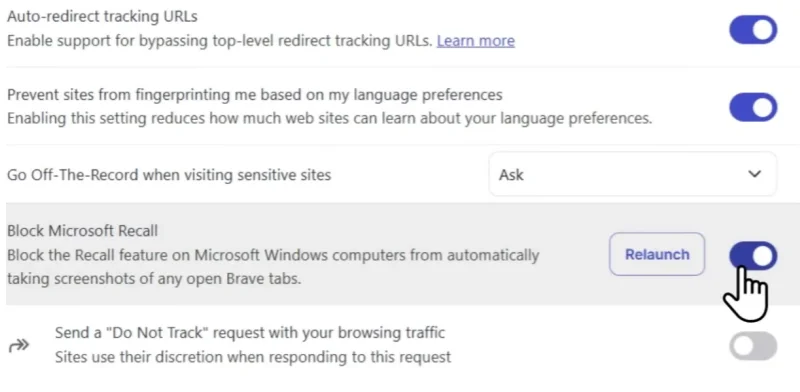
Task: Open the Learn more link
Action: click(476, 41)
